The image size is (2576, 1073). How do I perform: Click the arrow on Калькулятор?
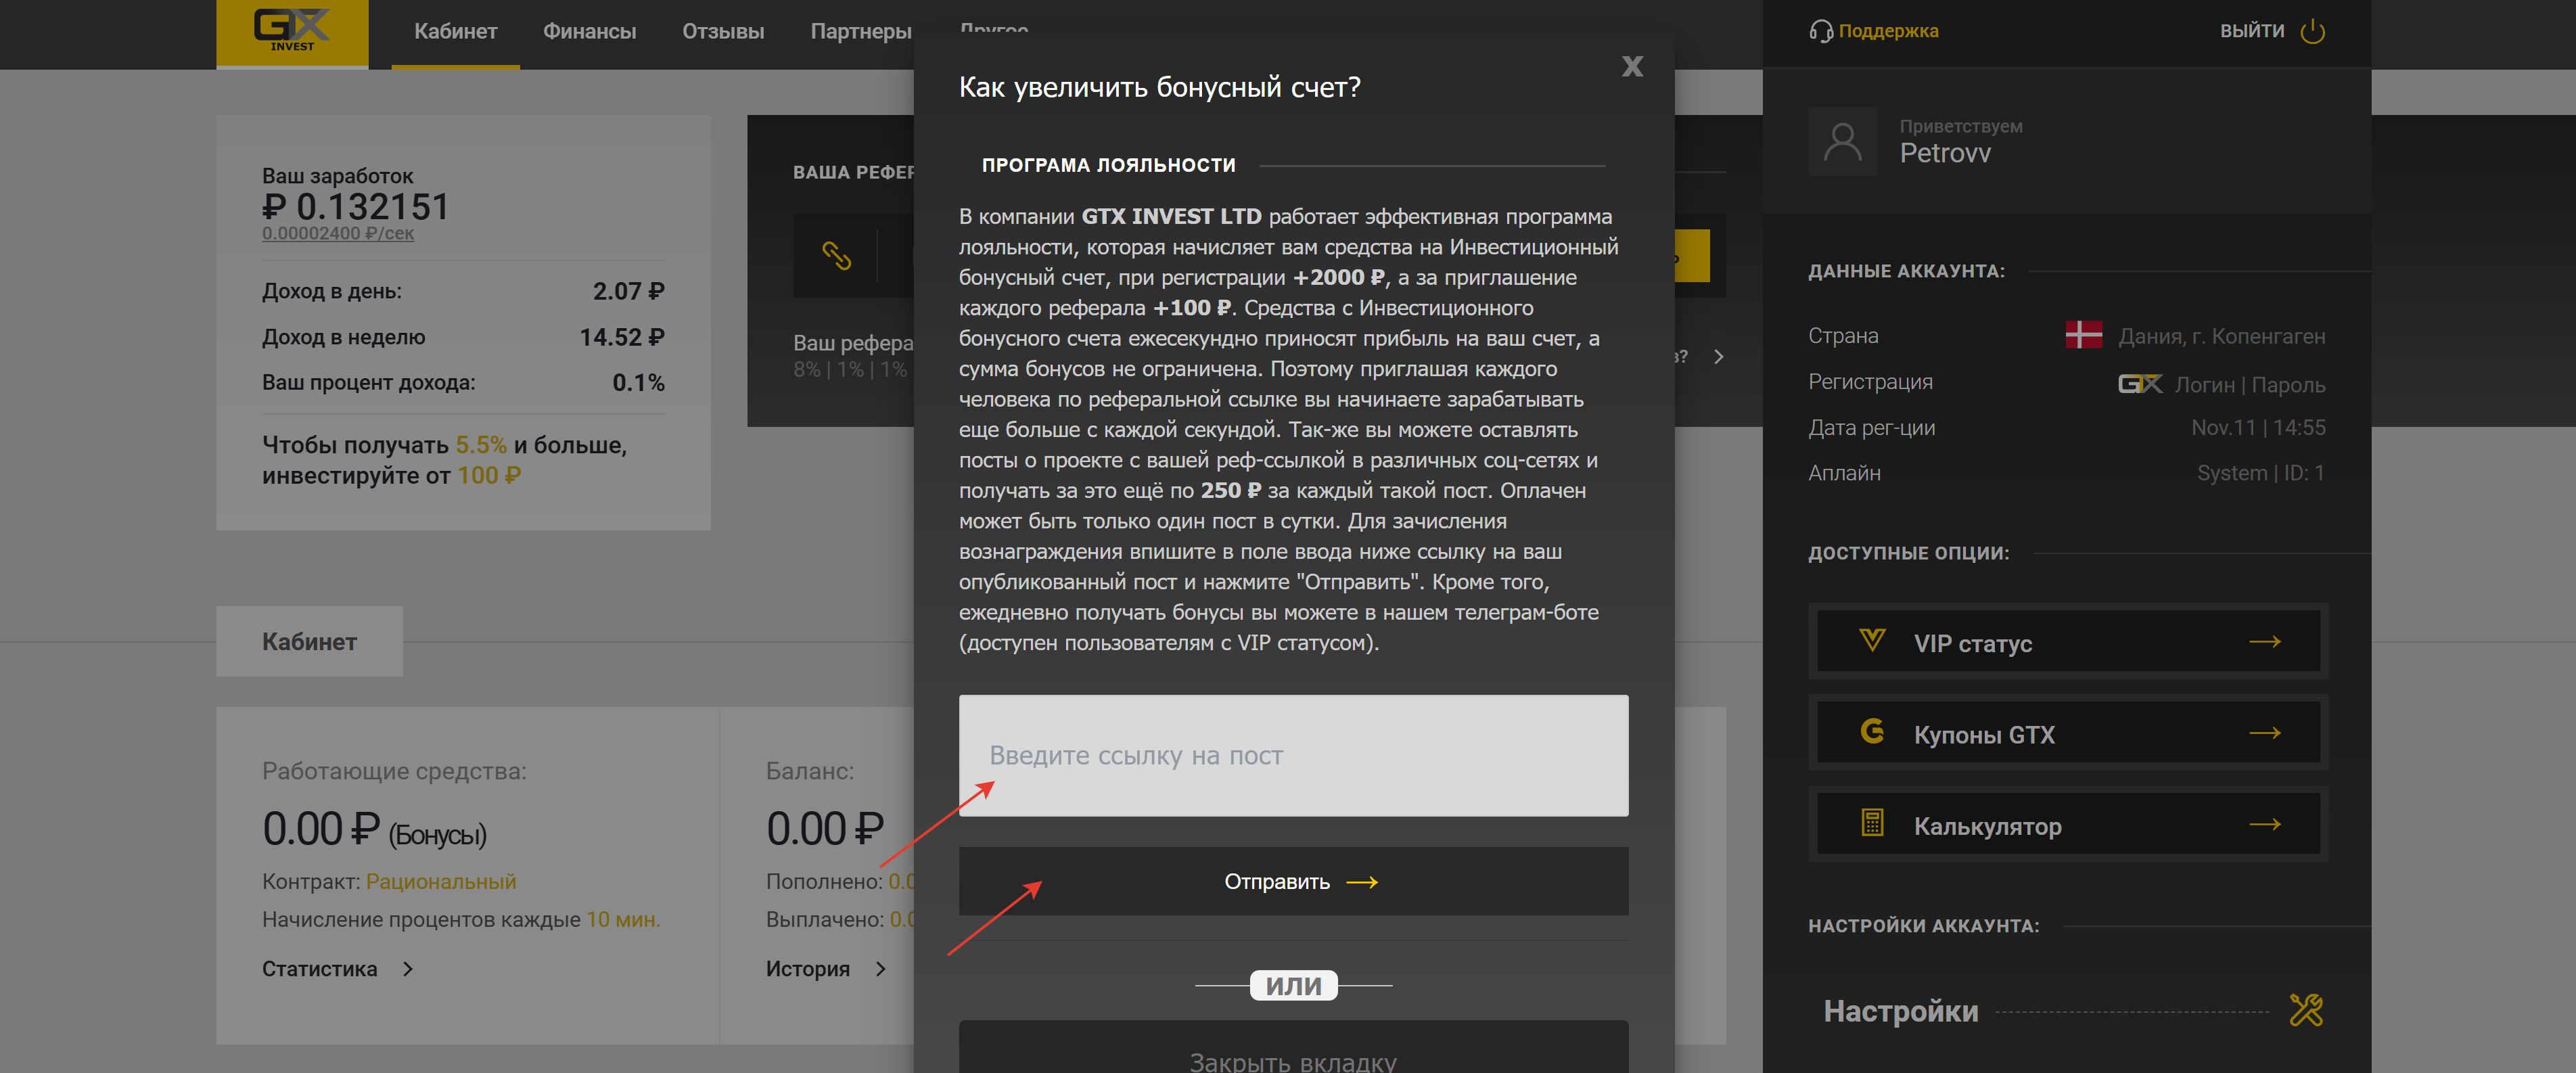tap(2265, 824)
